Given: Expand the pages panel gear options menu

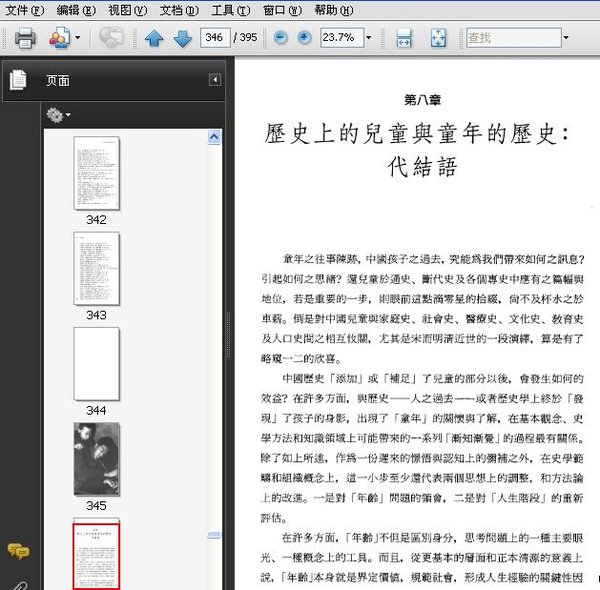Looking at the screenshot, I should click(x=57, y=115).
